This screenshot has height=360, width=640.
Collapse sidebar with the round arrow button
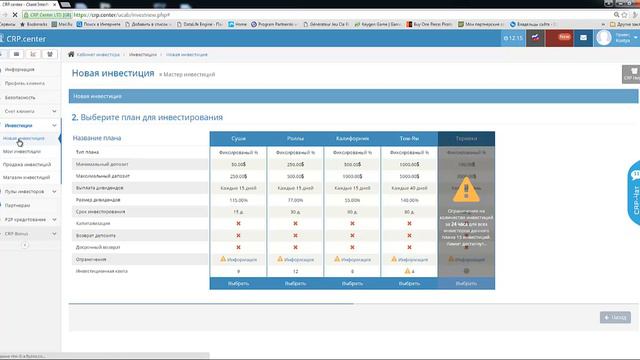pos(25,245)
